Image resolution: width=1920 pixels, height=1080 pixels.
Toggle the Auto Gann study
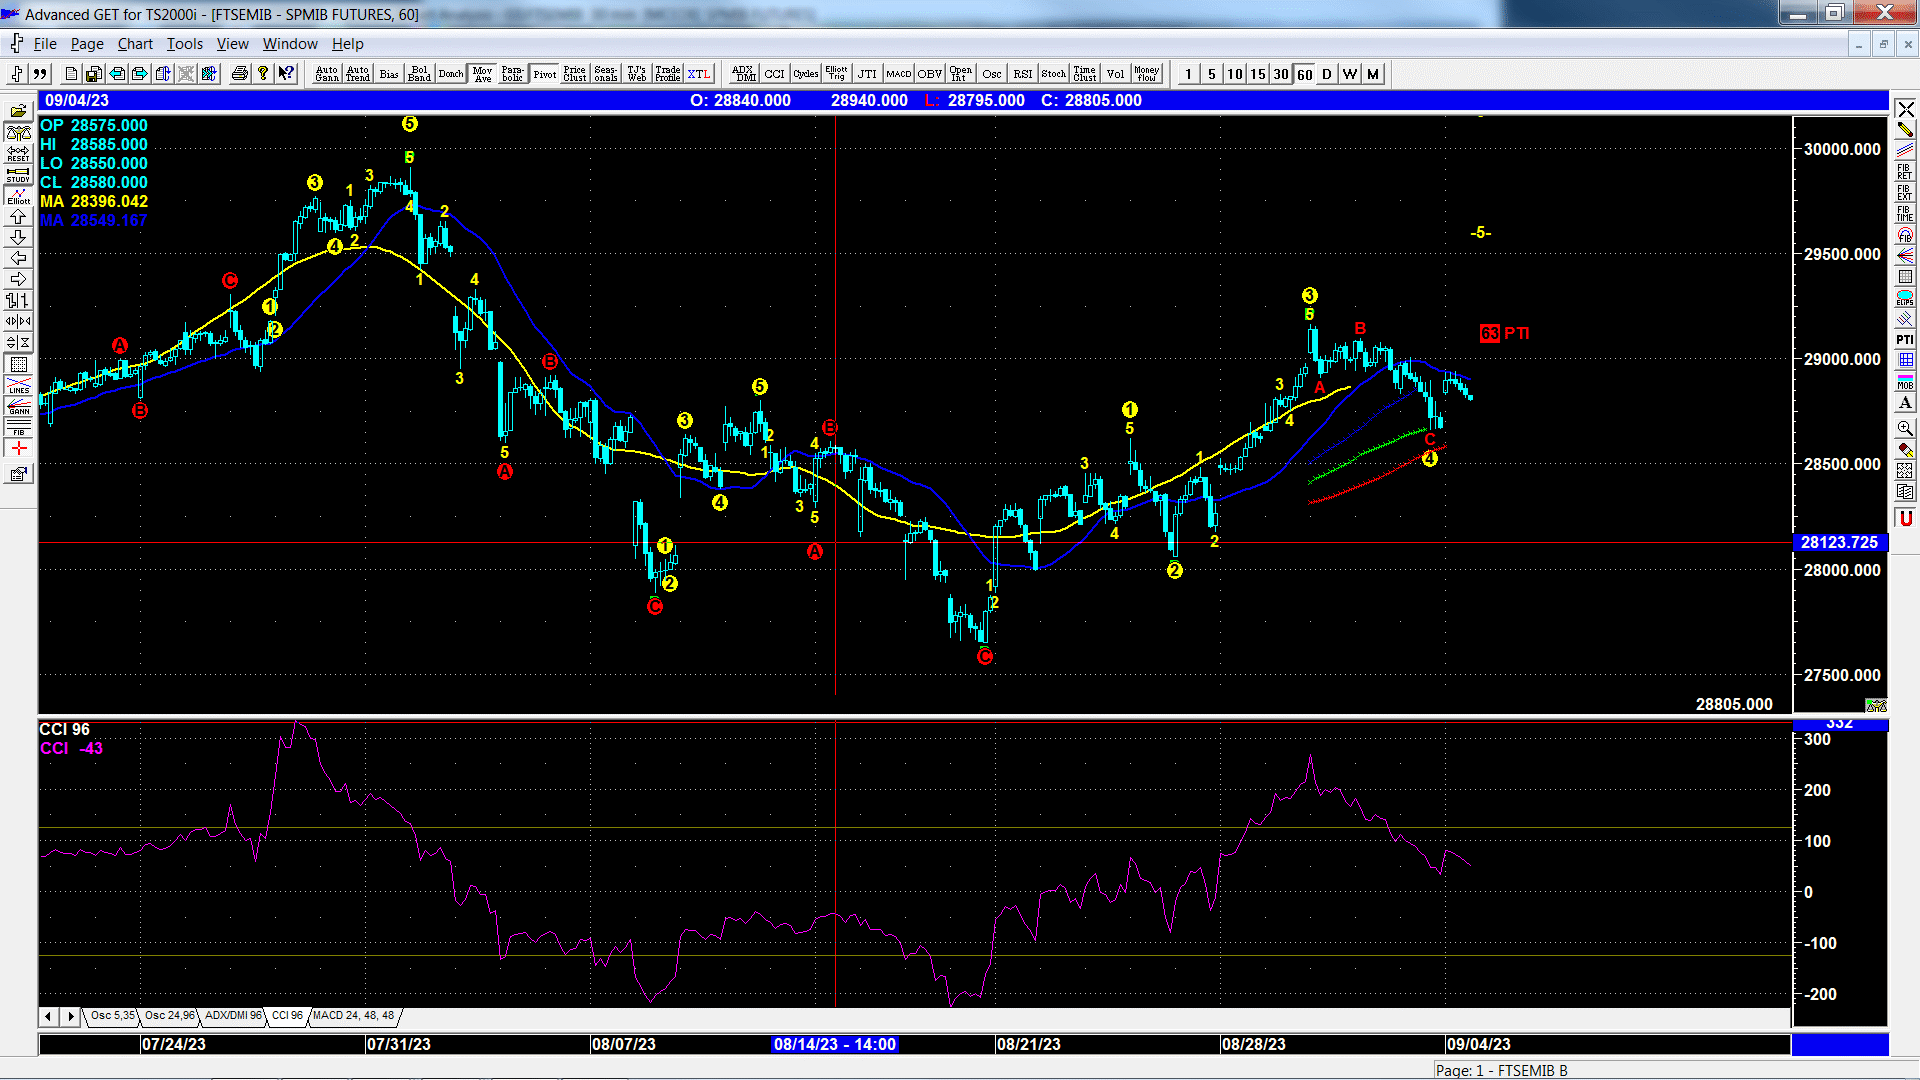pos(327,74)
